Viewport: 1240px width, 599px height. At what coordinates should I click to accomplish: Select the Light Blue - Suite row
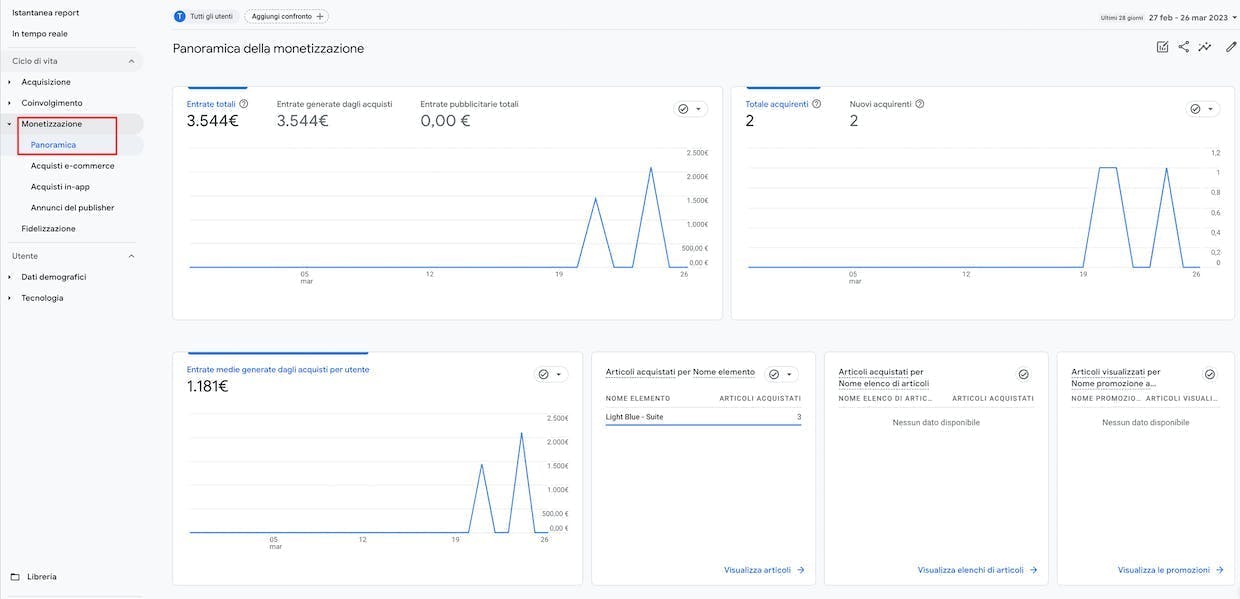[703, 417]
